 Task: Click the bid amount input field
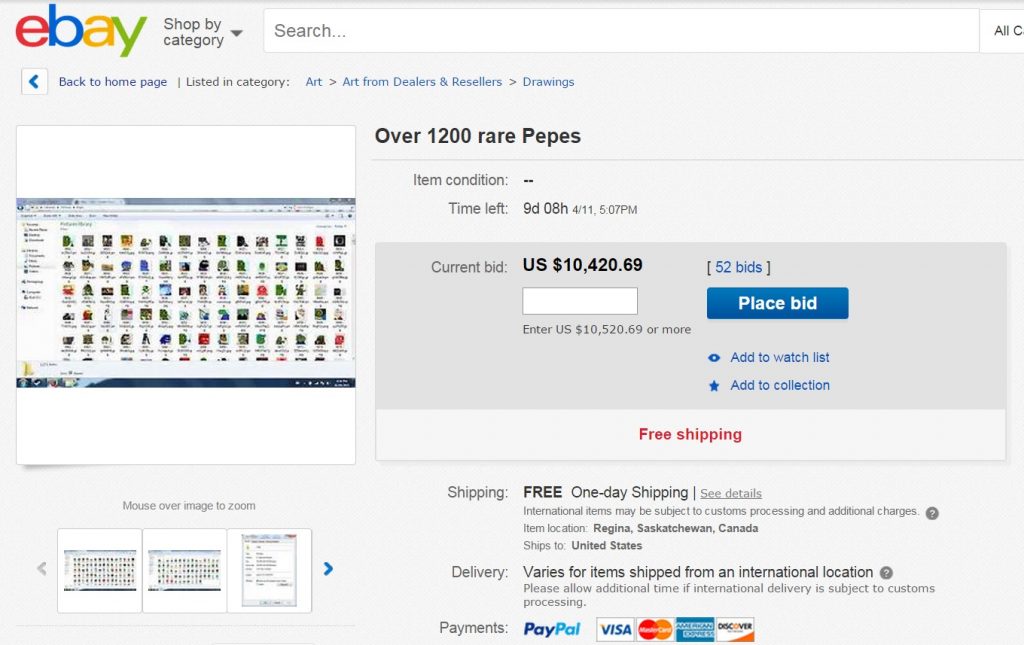point(580,301)
